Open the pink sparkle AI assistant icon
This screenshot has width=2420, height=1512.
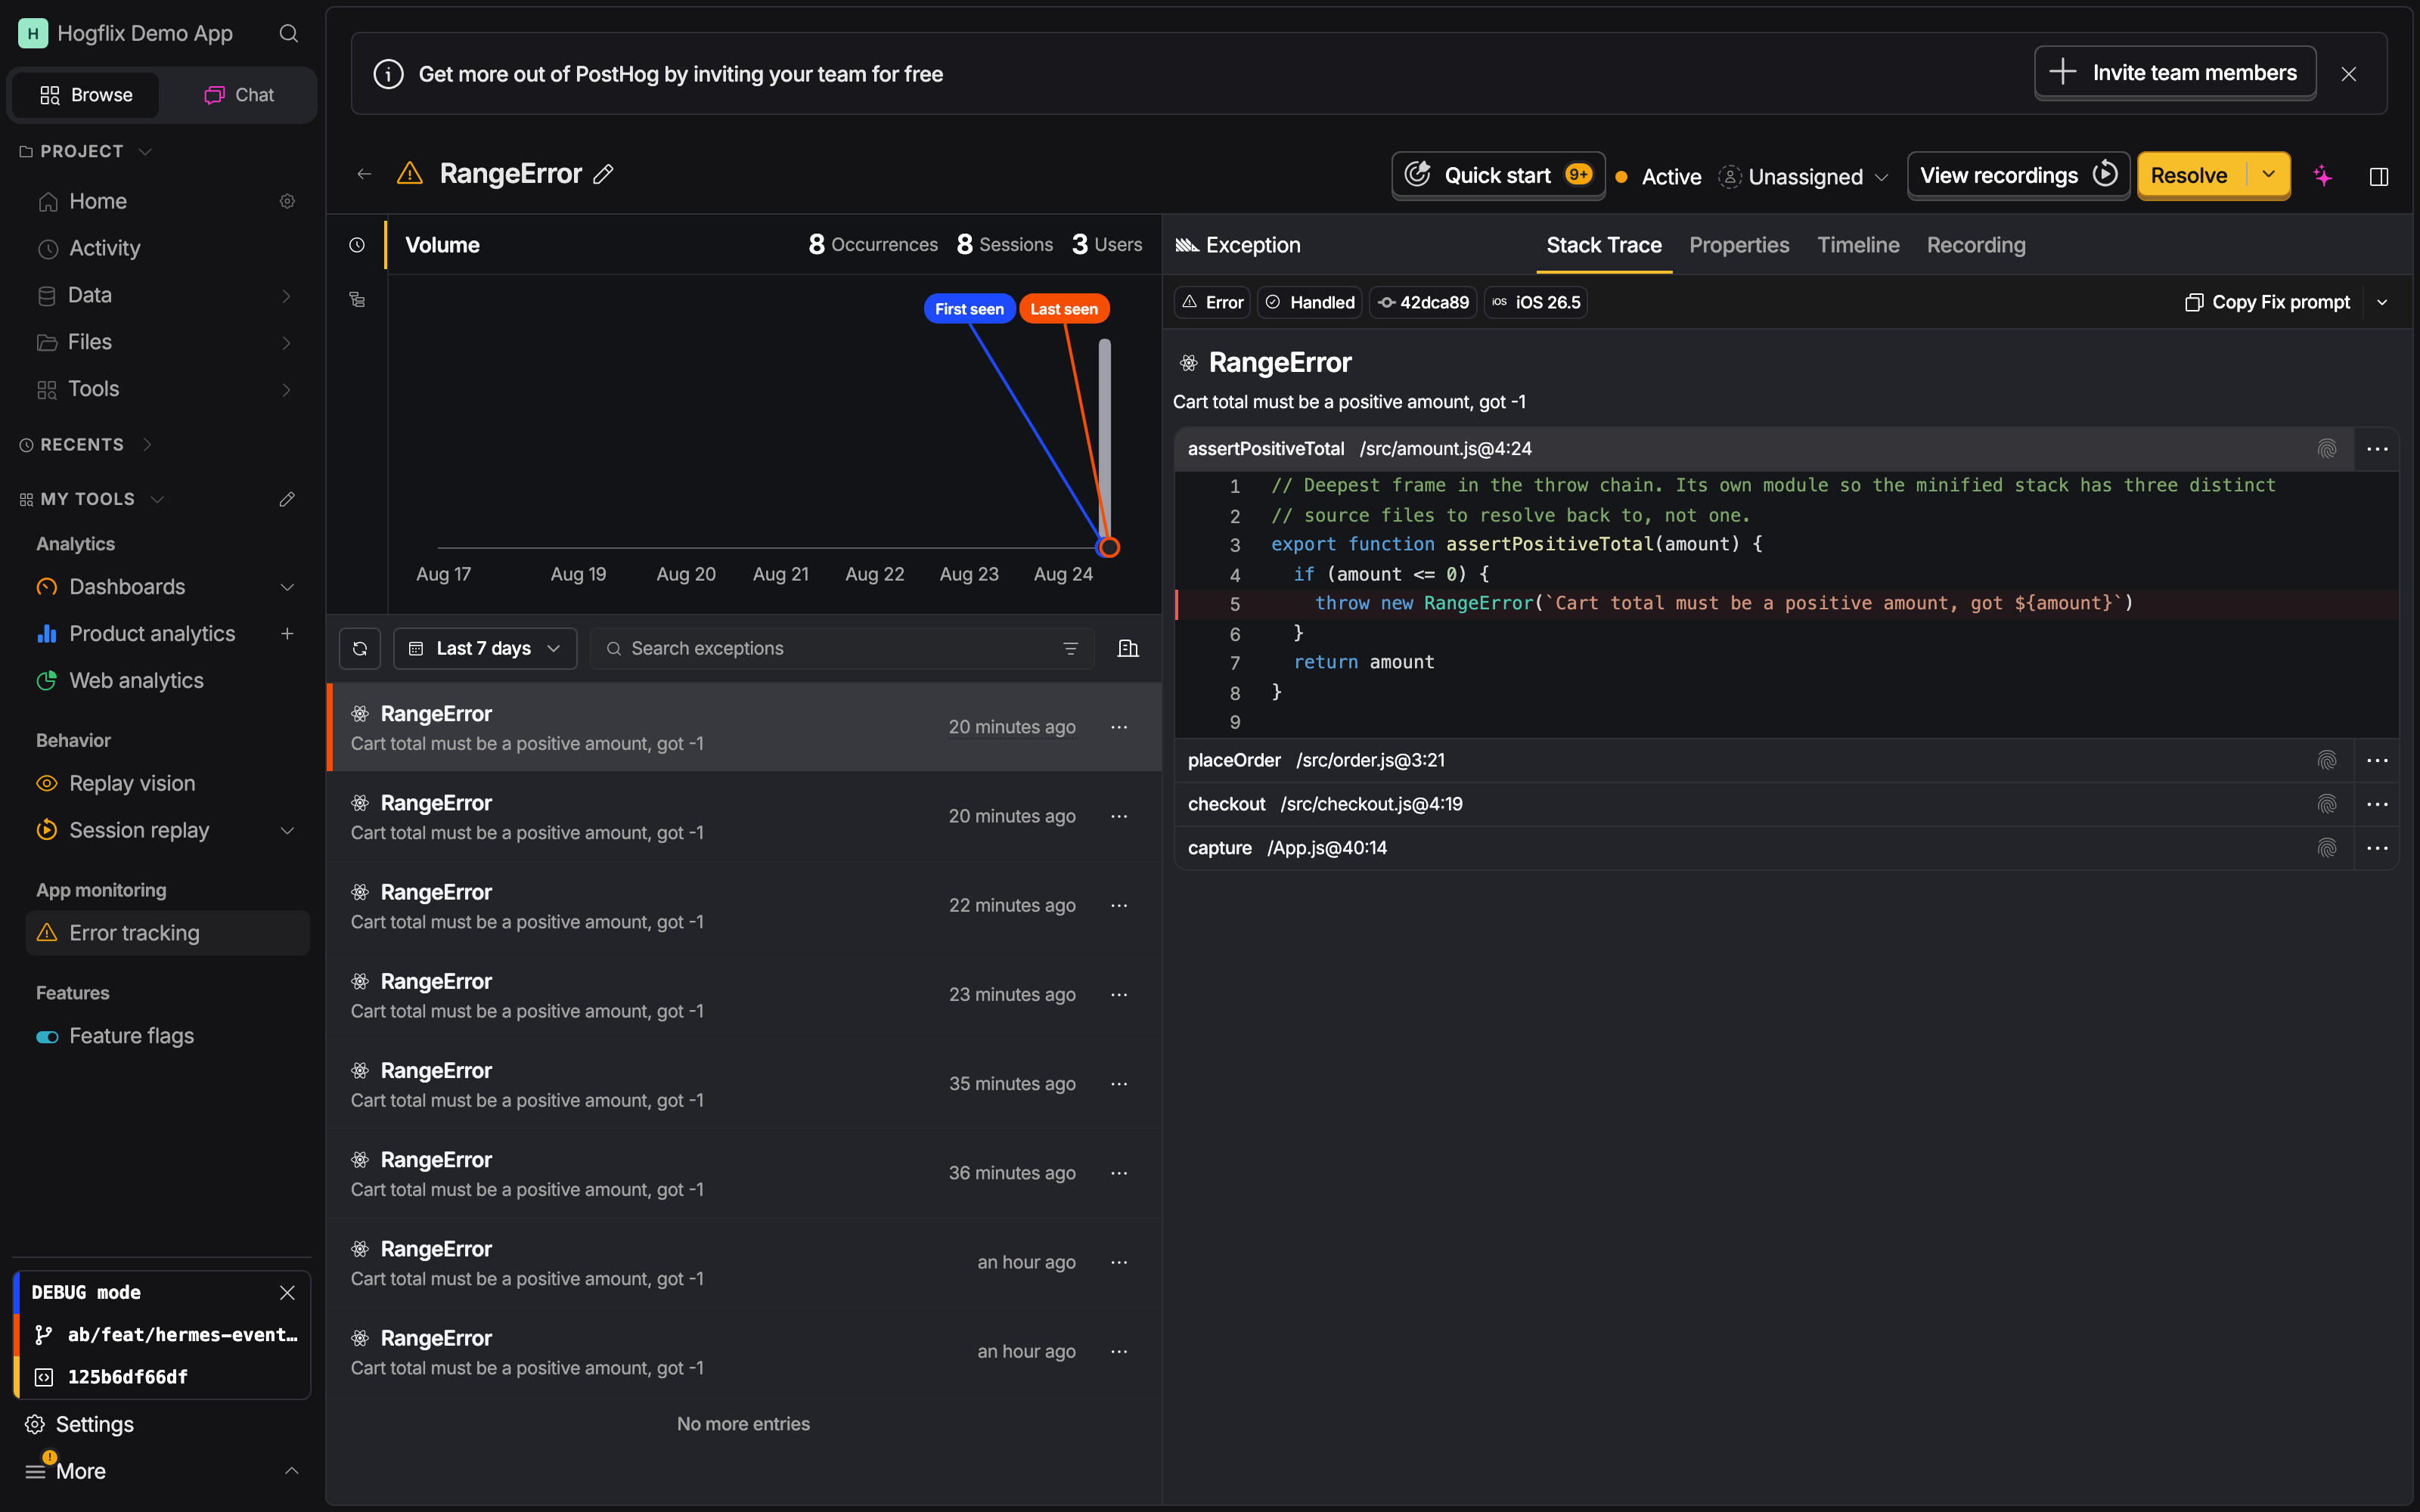pyautogui.click(x=2323, y=176)
